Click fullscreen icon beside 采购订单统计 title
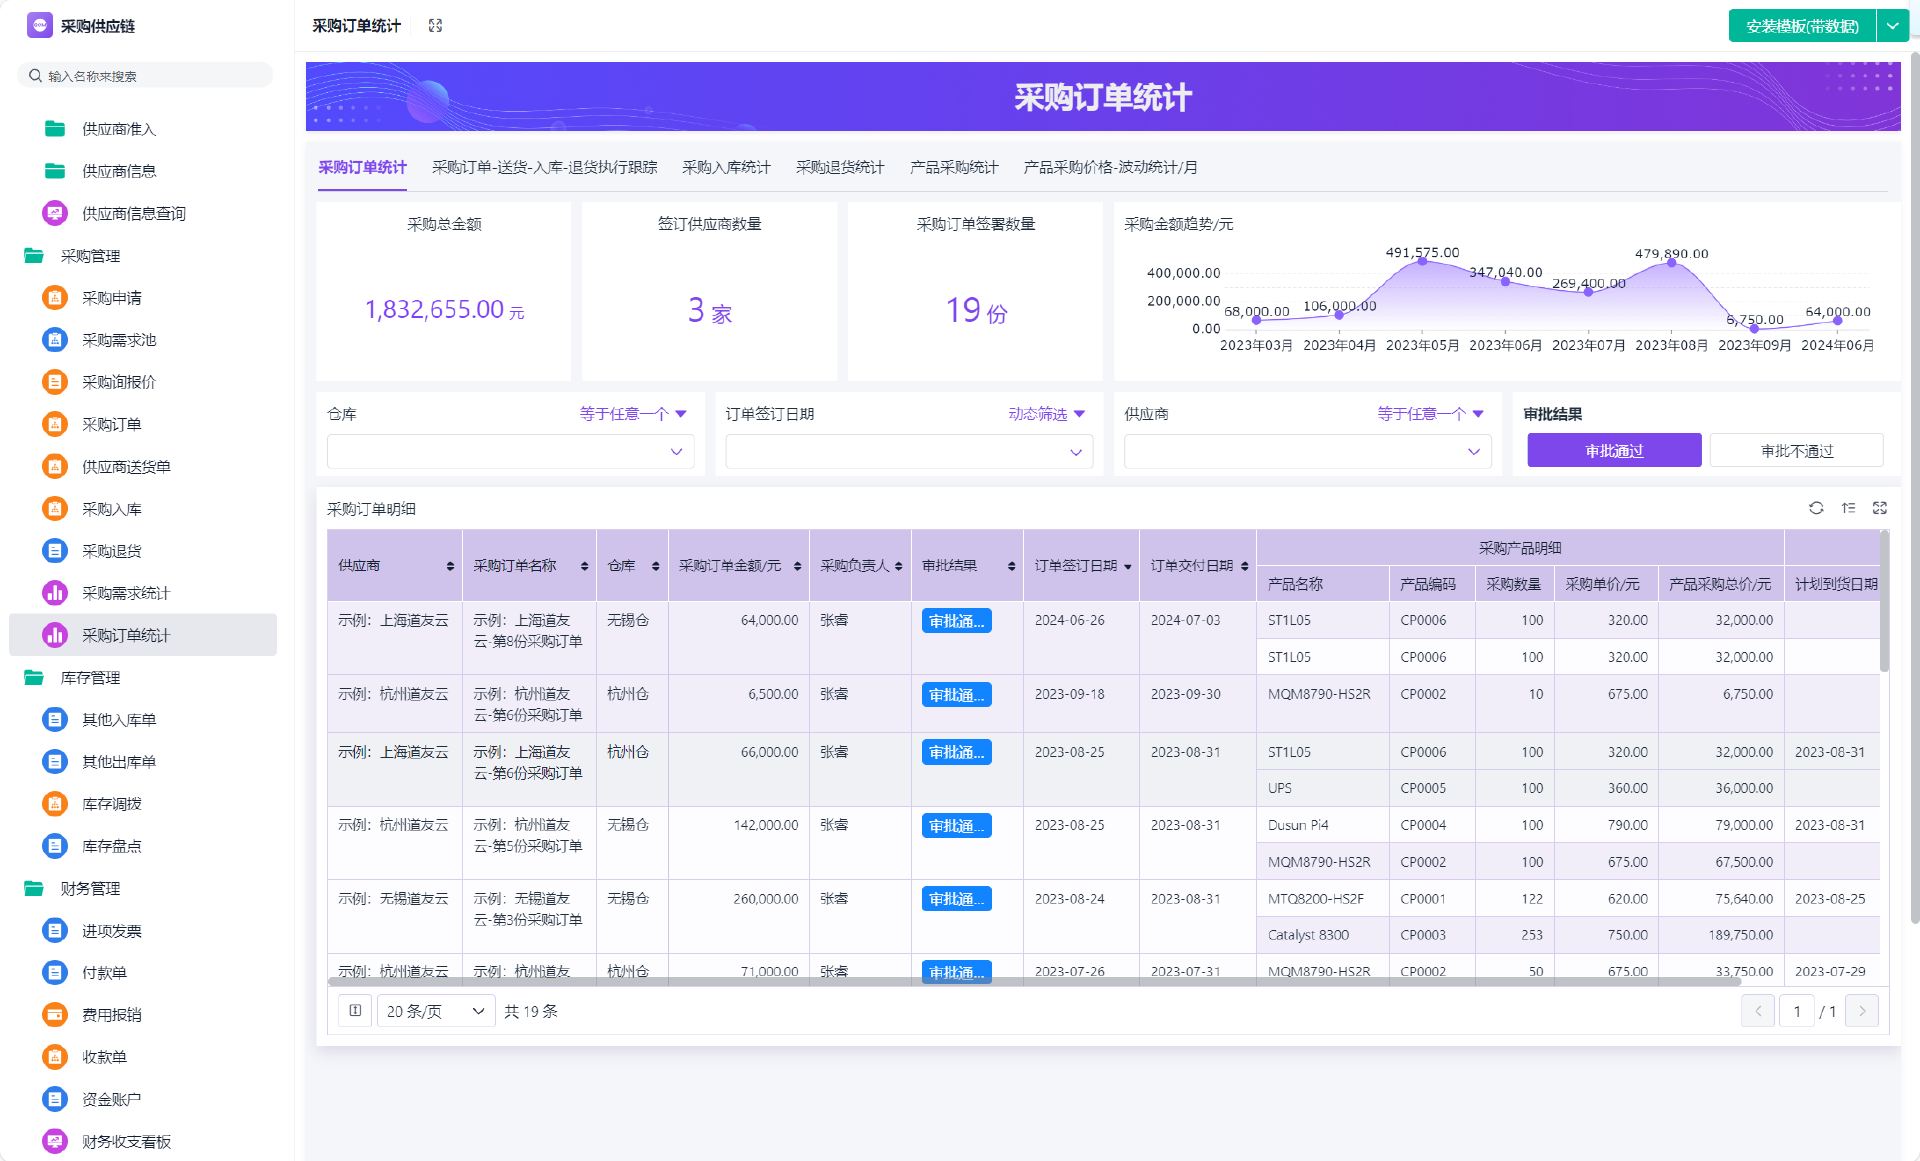The image size is (1920, 1161). 435,26
